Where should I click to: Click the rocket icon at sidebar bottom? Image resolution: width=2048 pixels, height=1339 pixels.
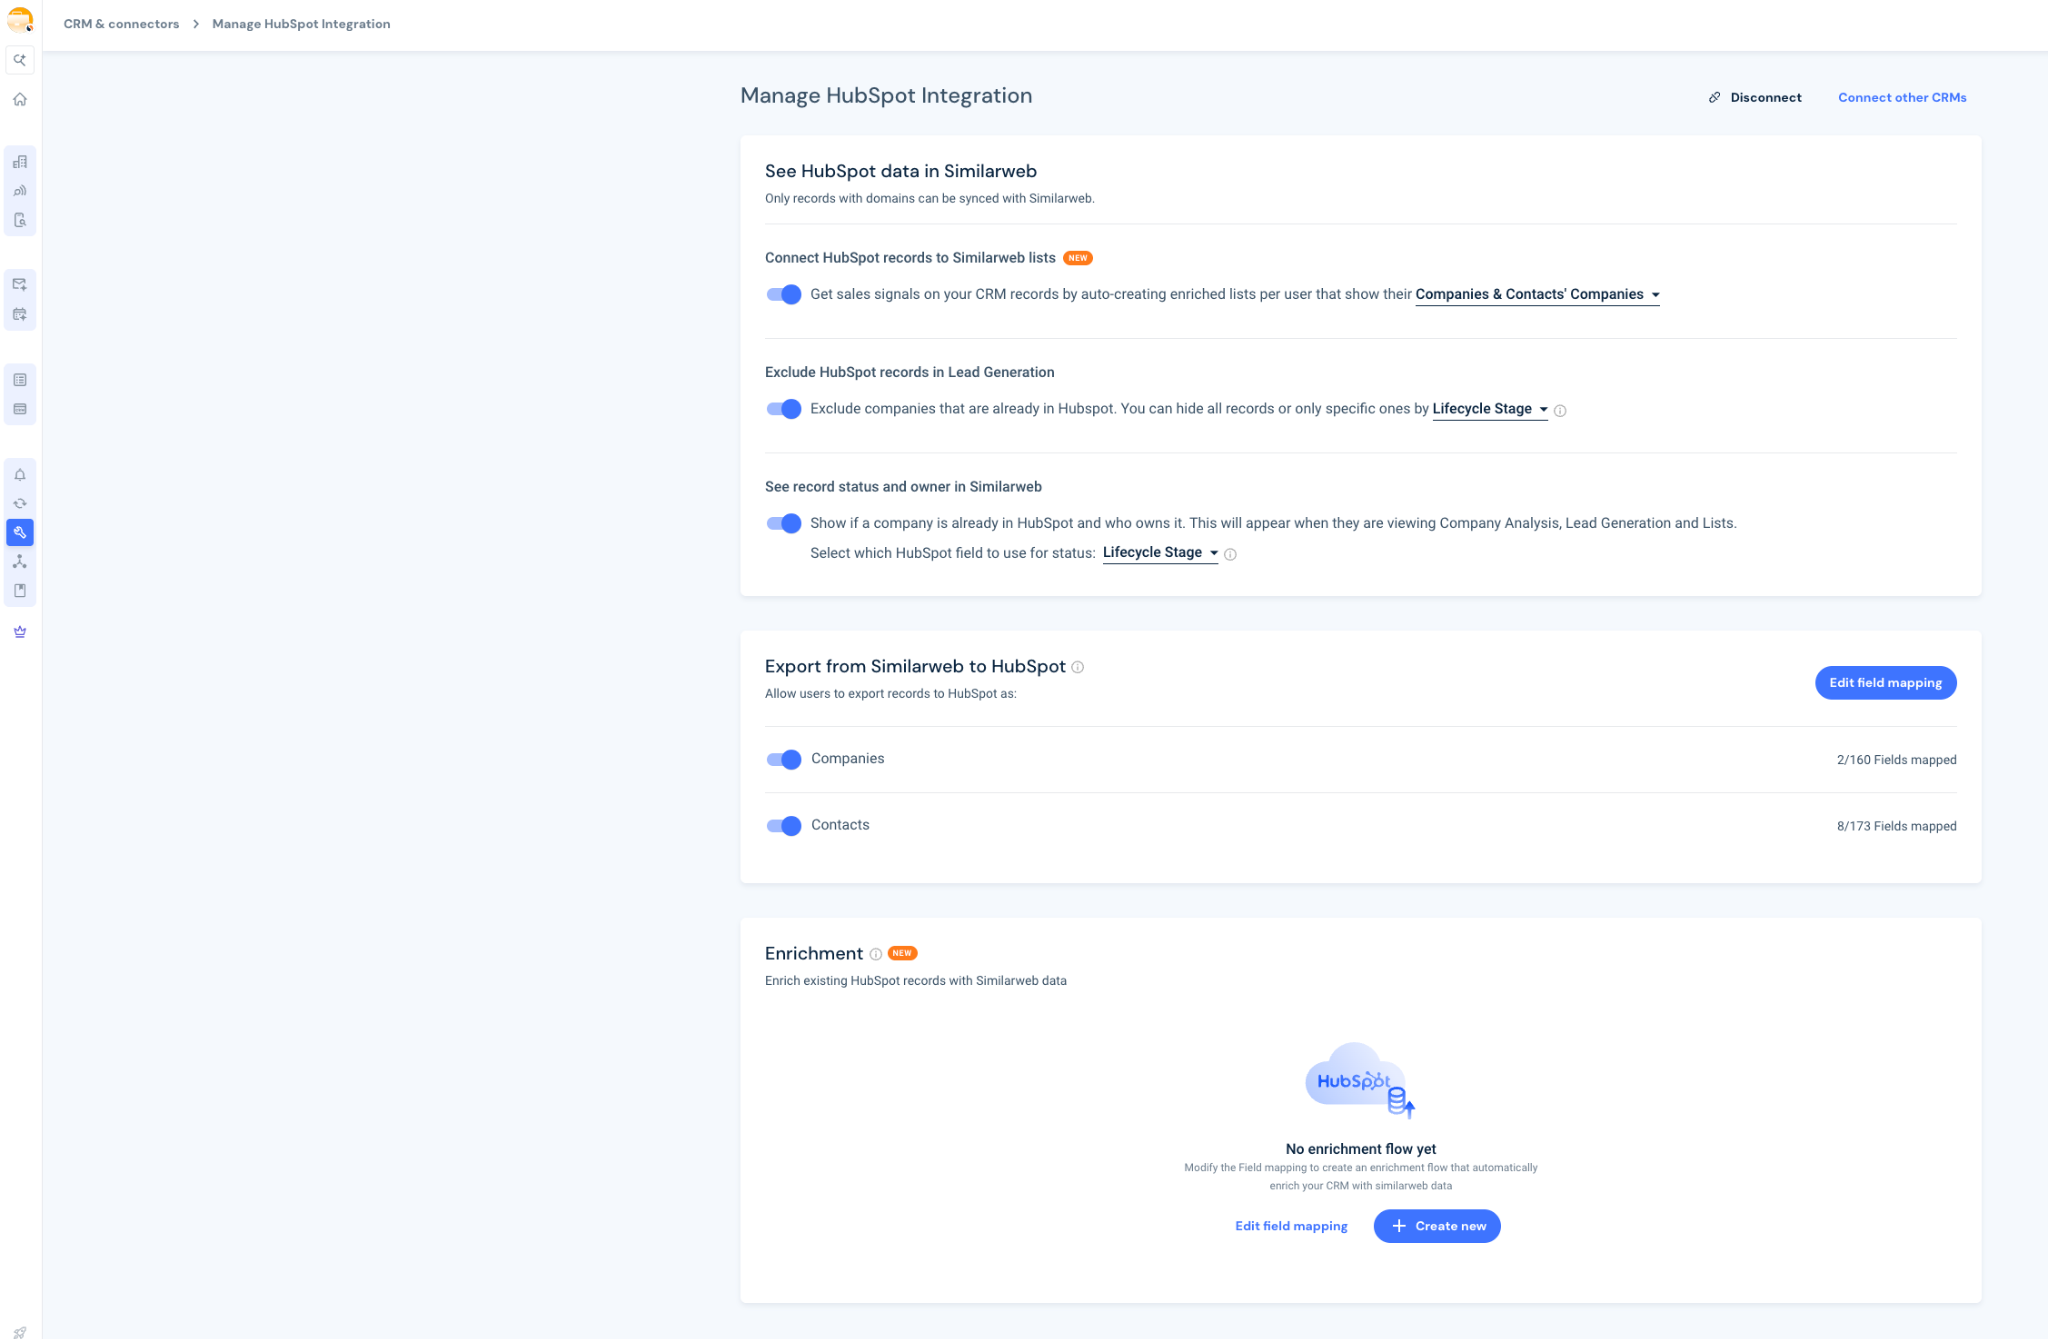20,1332
